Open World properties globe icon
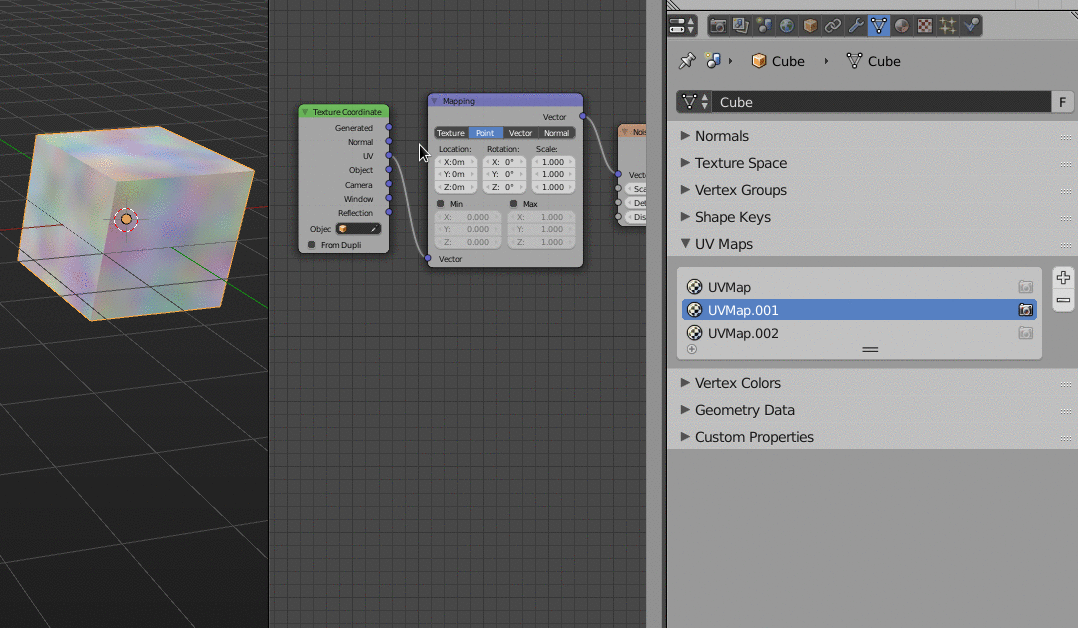Image resolution: width=1078 pixels, height=628 pixels. (786, 26)
